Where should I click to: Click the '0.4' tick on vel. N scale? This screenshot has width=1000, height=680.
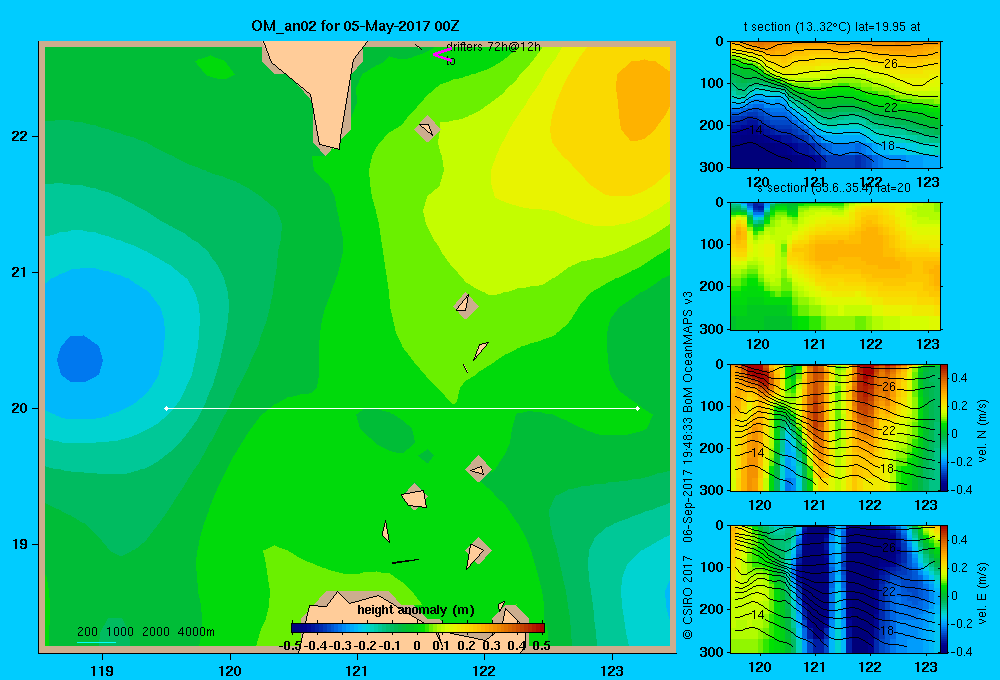tap(959, 378)
